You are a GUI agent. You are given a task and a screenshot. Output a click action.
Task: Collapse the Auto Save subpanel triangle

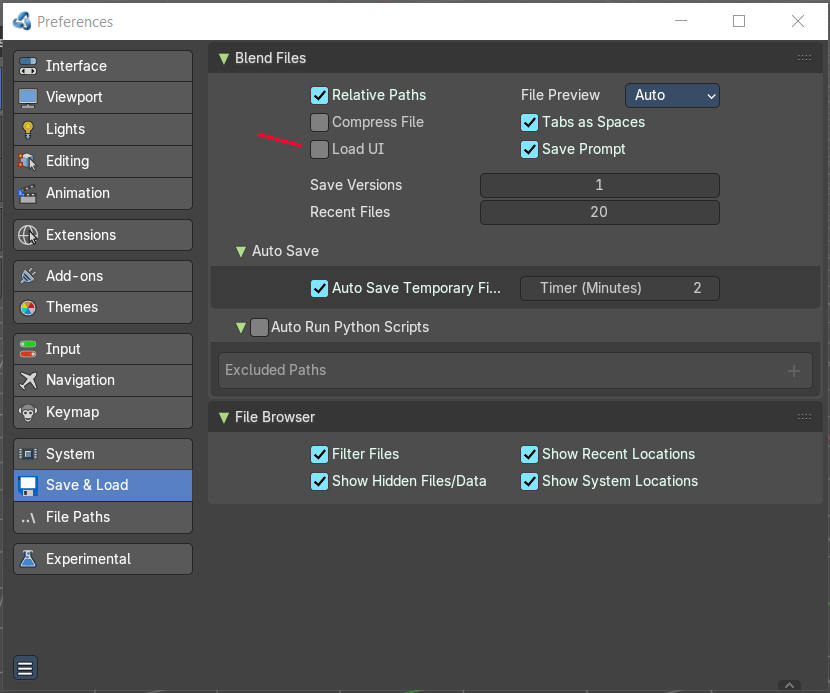pyautogui.click(x=241, y=251)
